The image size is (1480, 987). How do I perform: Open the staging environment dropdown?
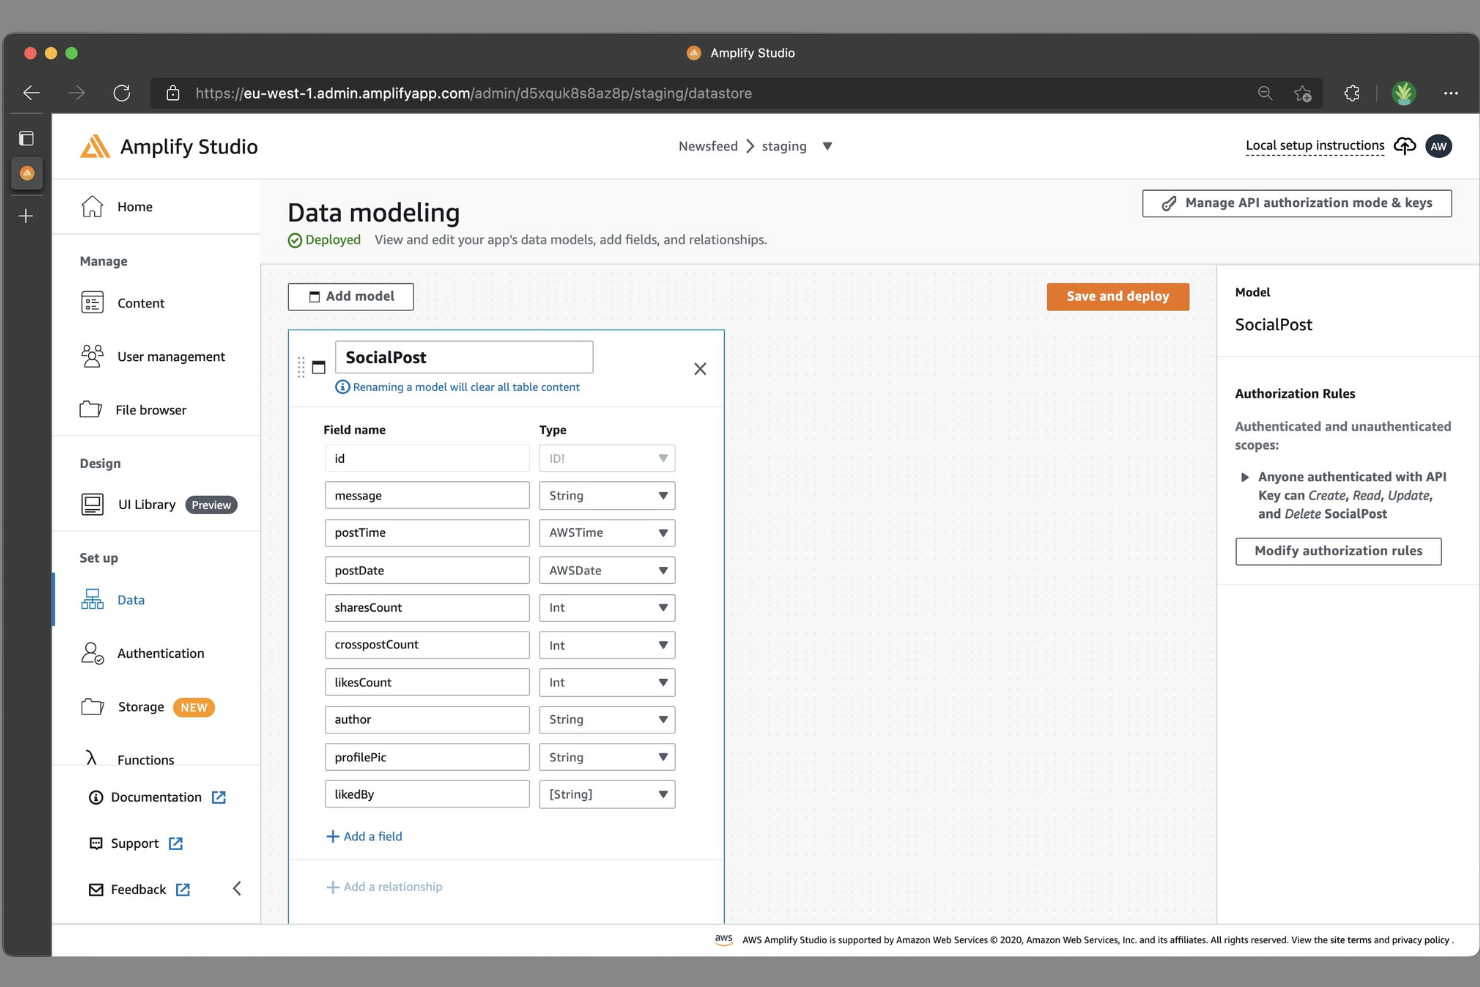[x=828, y=146]
